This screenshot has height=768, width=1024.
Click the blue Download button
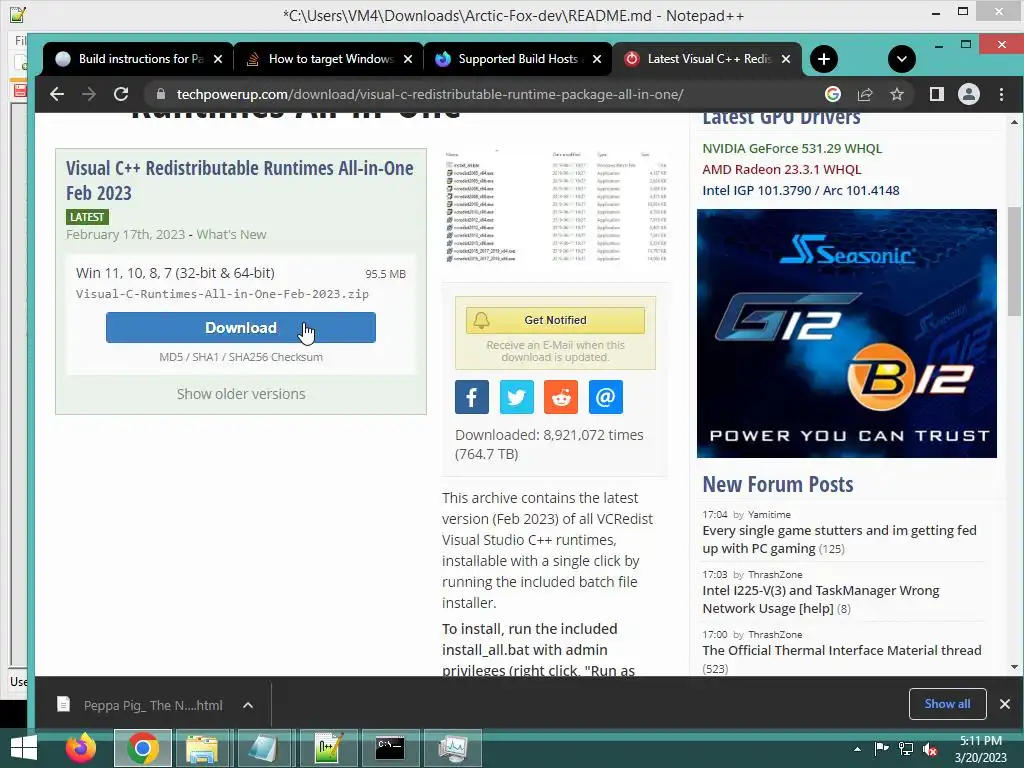tap(240, 327)
